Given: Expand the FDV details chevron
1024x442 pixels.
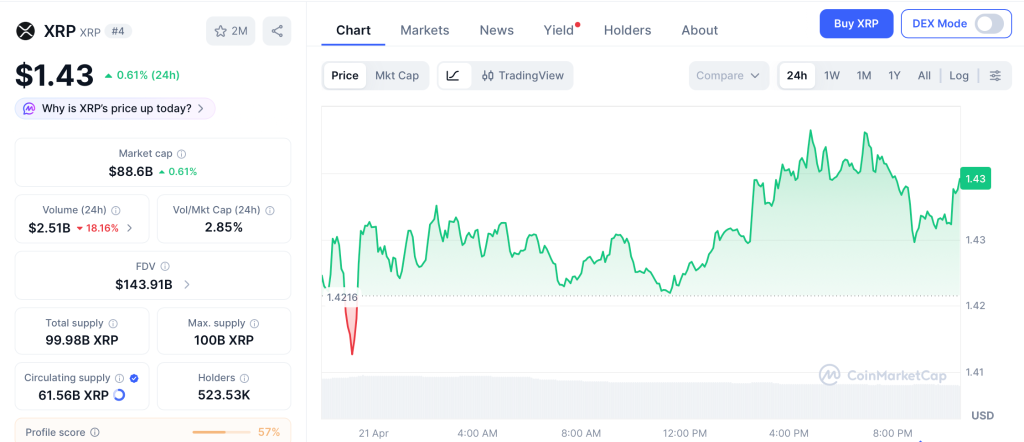Looking at the screenshot, I should (x=186, y=285).
